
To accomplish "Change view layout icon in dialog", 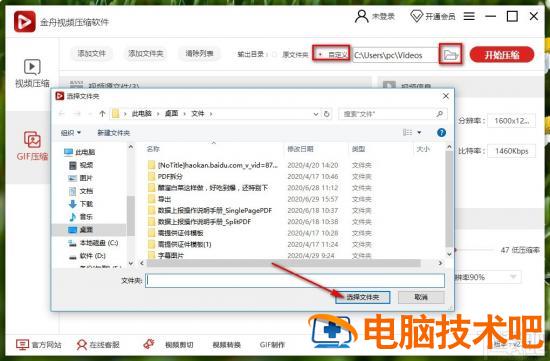I will click(407, 132).
